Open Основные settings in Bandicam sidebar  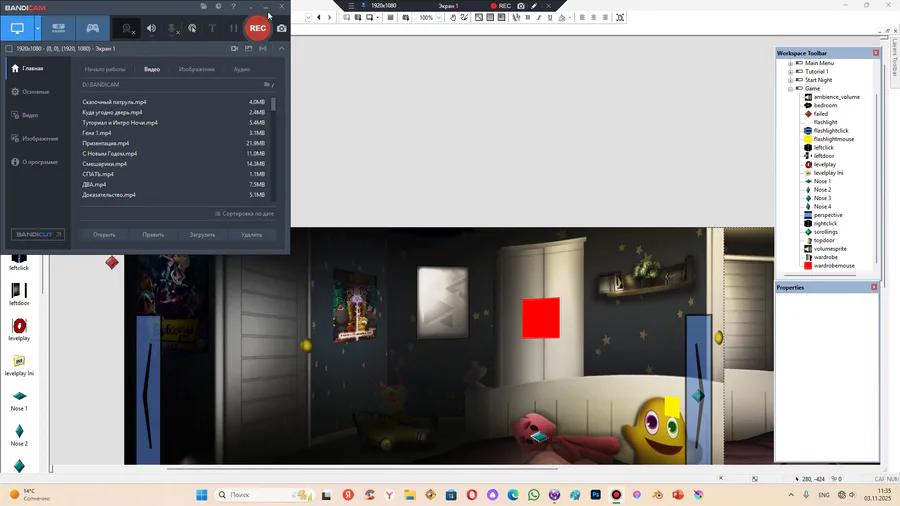point(36,92)
